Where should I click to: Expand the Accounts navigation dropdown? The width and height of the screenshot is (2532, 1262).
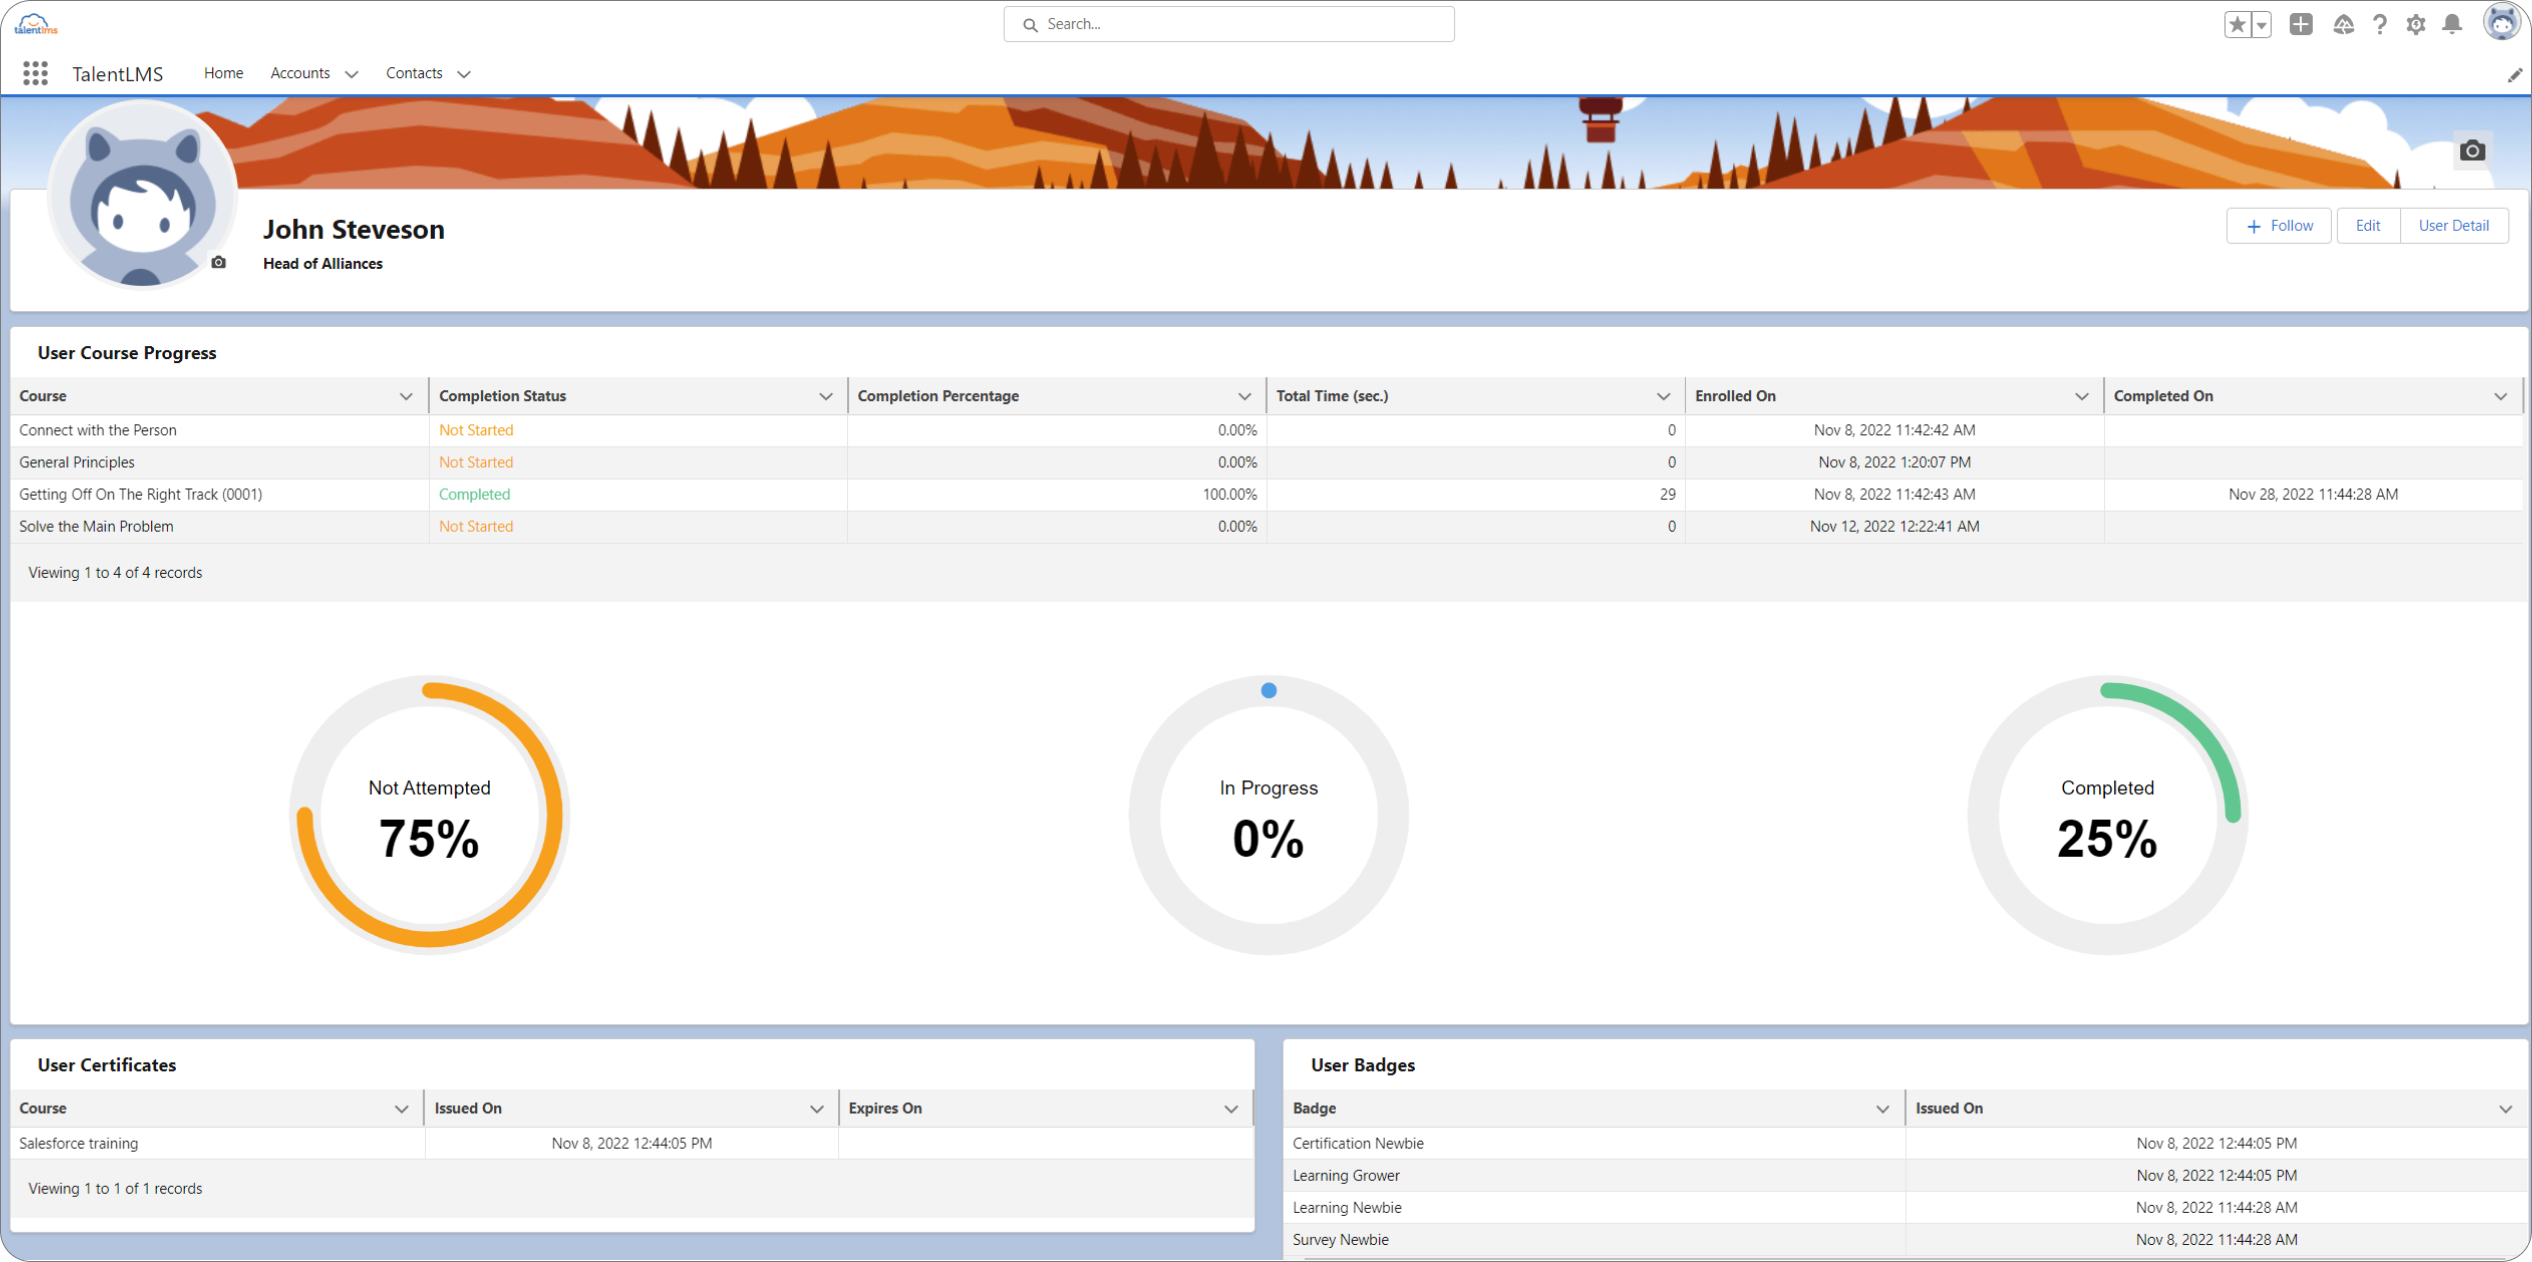351,74
